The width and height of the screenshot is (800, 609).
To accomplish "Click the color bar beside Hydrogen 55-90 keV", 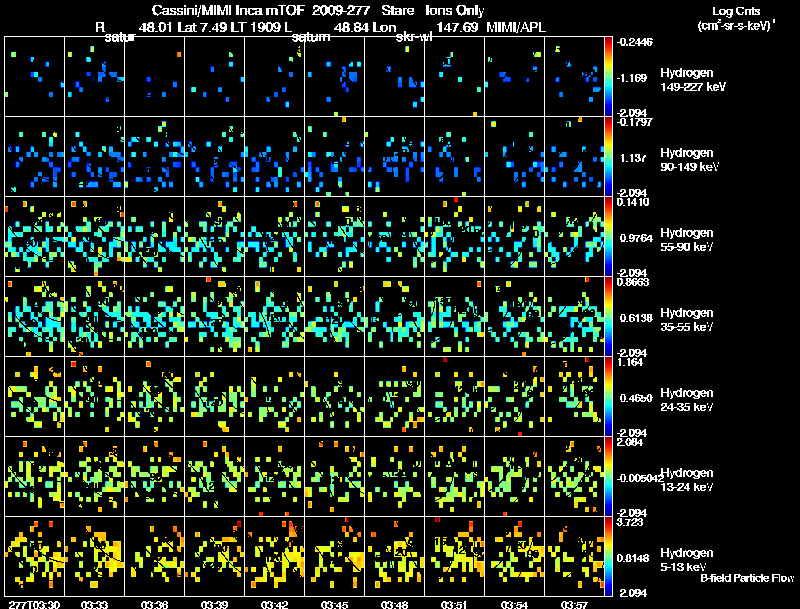I will [x=608, y=237].
